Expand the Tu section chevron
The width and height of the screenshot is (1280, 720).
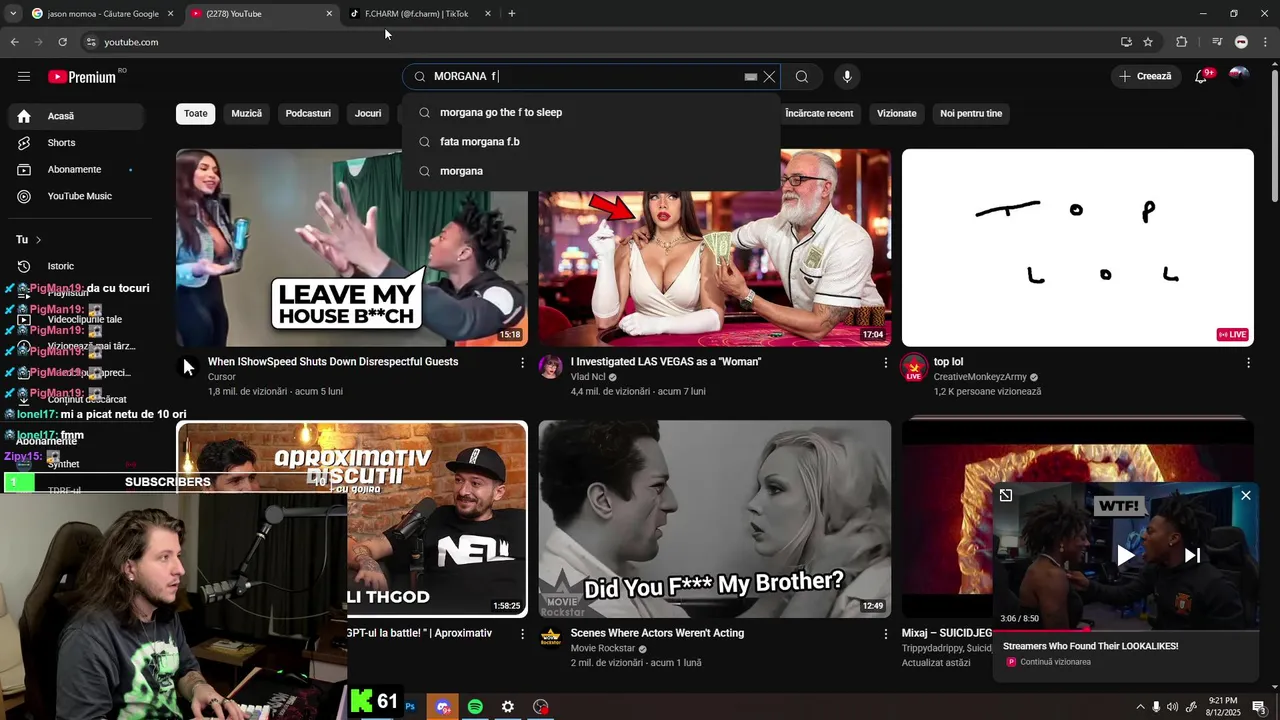[x=38, y=240]
